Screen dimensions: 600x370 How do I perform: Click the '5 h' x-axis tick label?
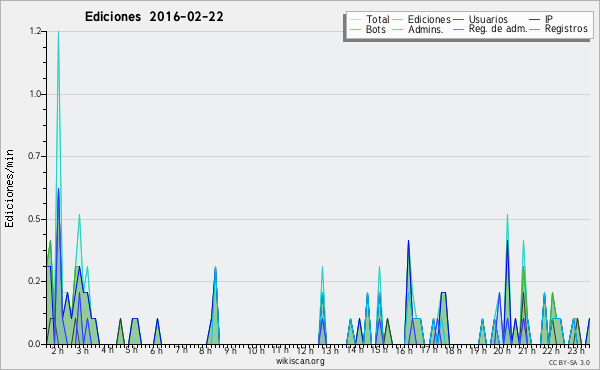(132, 350)
